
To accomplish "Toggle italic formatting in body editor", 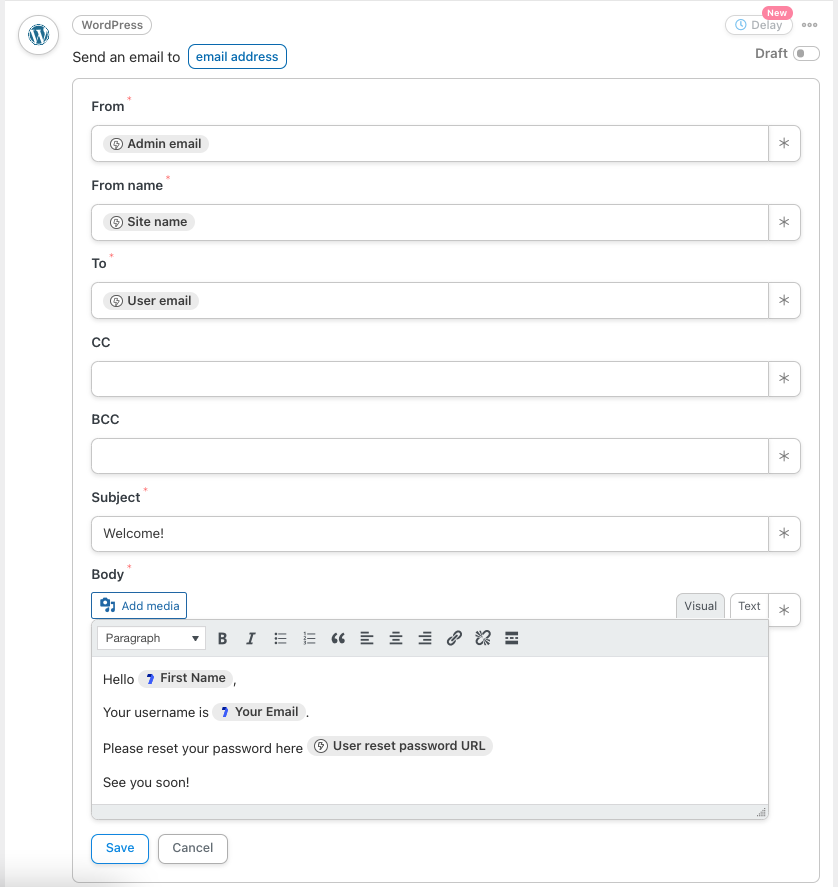I will (251, 639).
